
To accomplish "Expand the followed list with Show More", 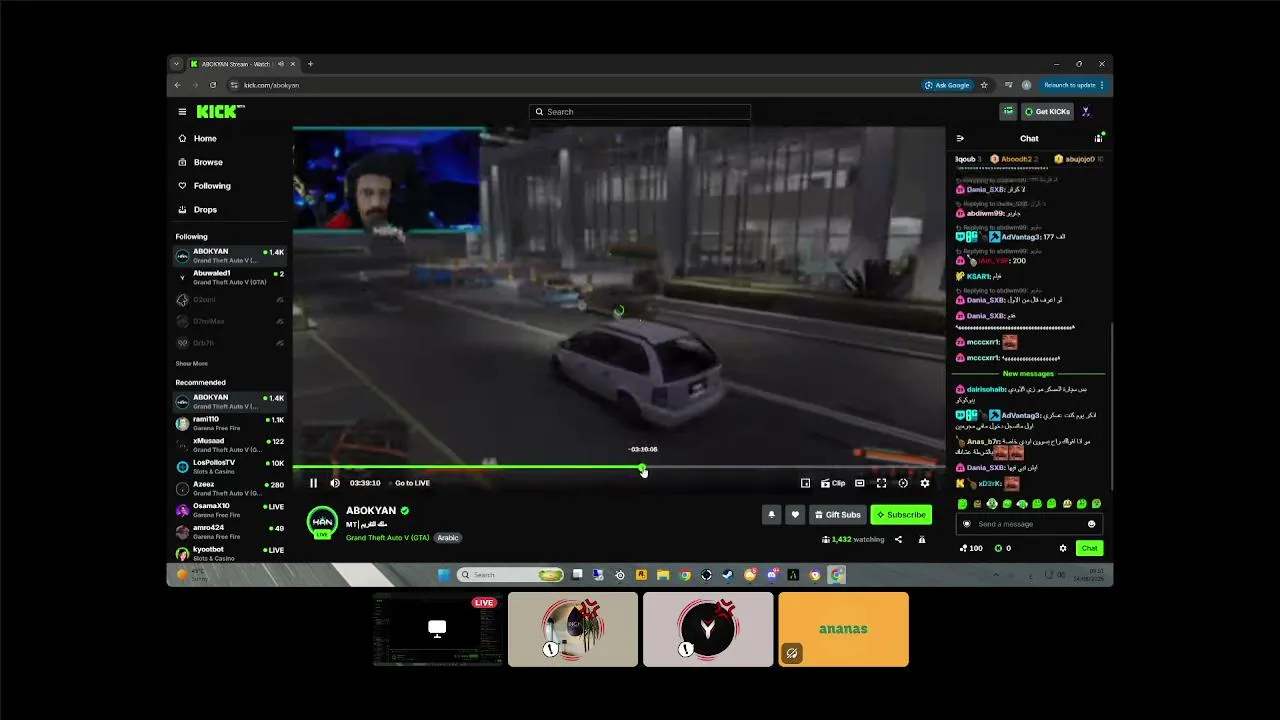I will coord(192,364).
